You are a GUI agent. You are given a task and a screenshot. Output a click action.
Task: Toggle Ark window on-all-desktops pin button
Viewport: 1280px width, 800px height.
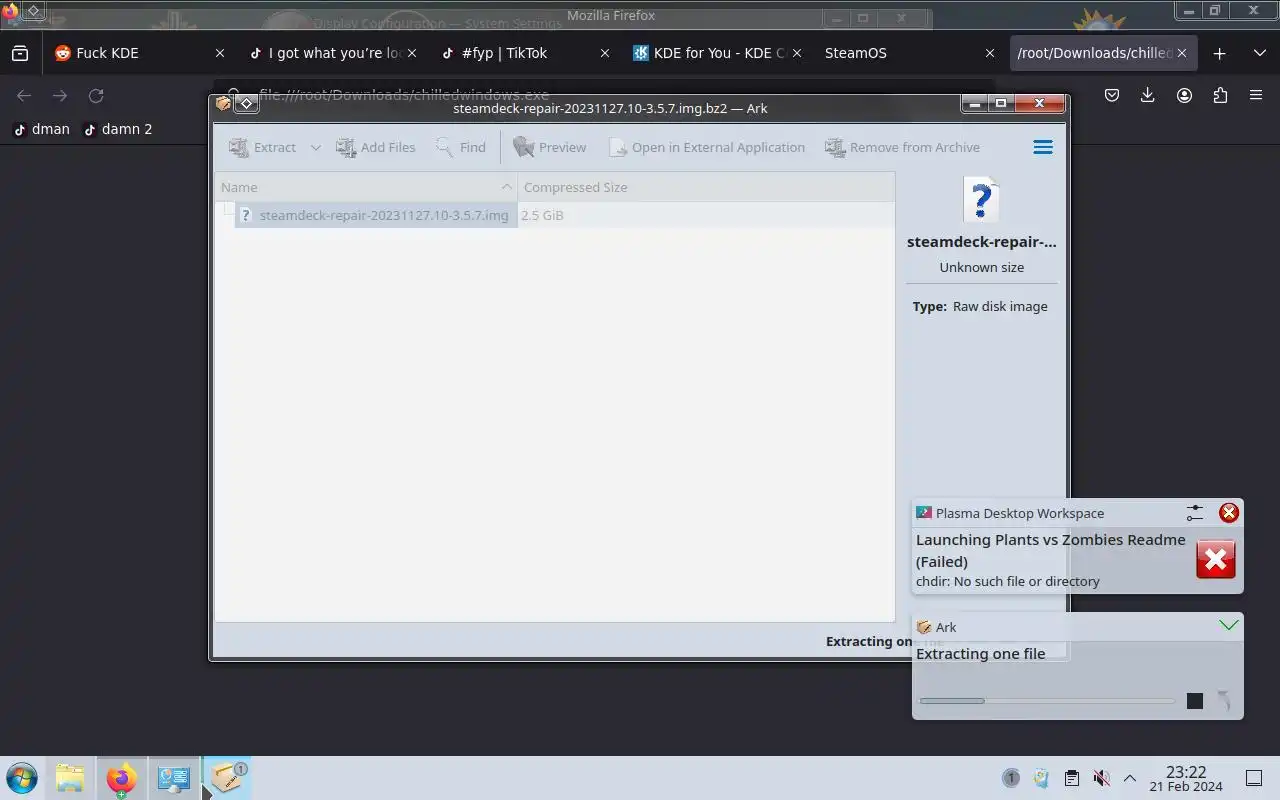coord(246,103)
